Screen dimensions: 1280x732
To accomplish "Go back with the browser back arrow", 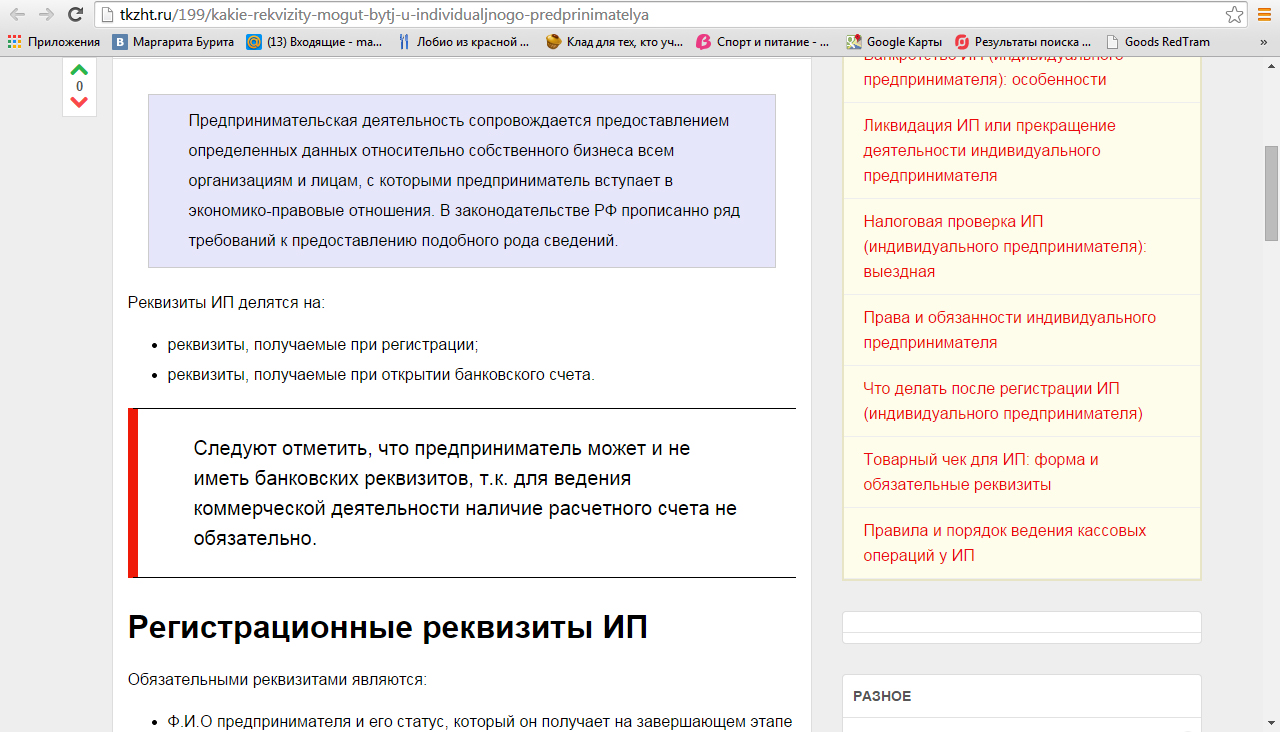I will (17, 15).
